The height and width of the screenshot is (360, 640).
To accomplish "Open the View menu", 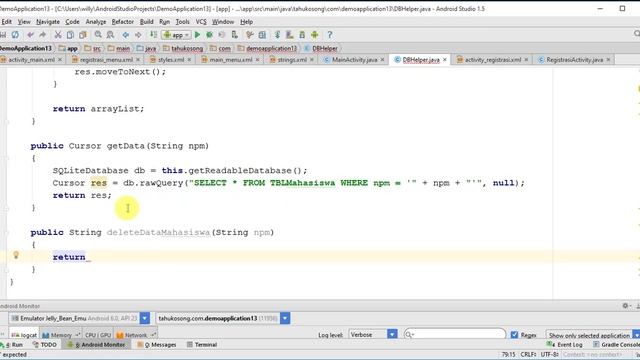I will pyautogui.click(x=24, y=22).
